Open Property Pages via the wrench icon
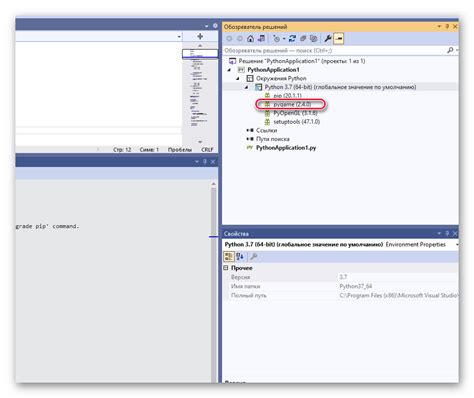The height and width of the screenshot is (398, 474). [254, 256]
